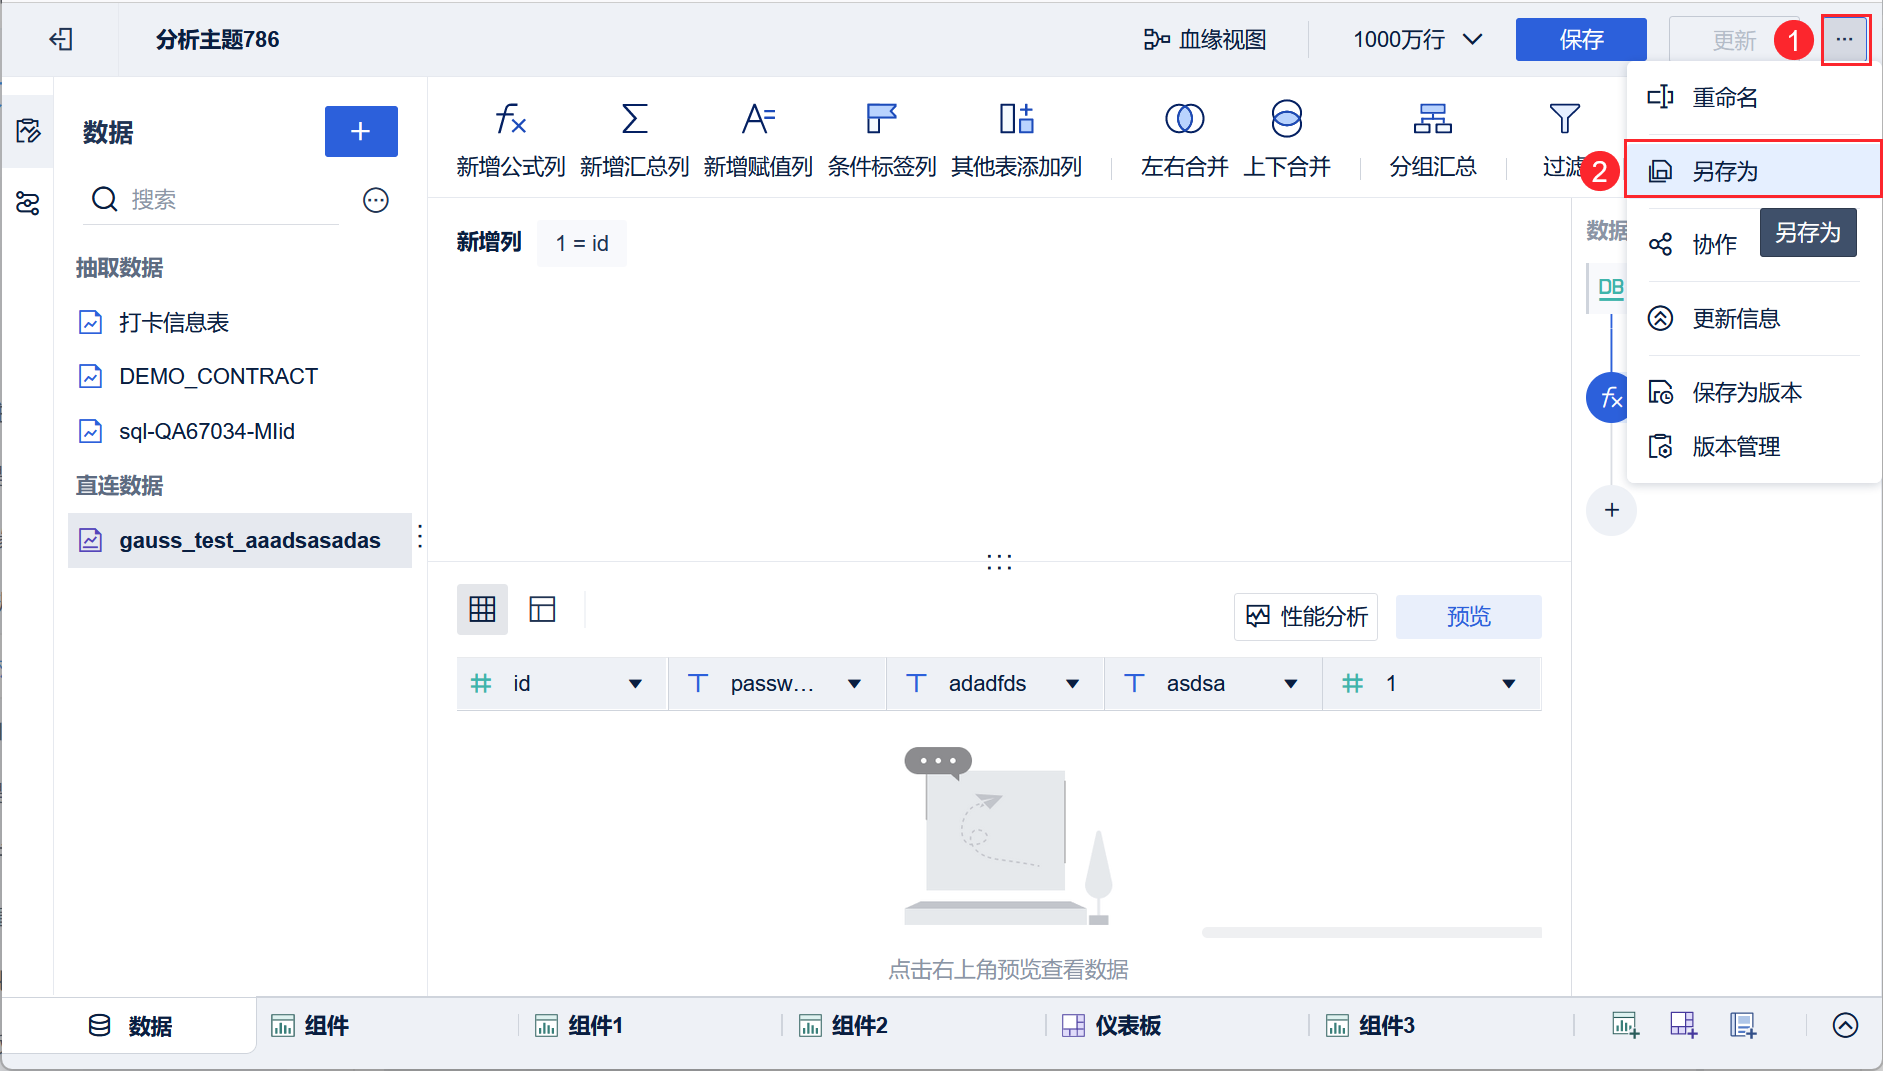Click the 其他表添加列 tool

click(1017, 139)
